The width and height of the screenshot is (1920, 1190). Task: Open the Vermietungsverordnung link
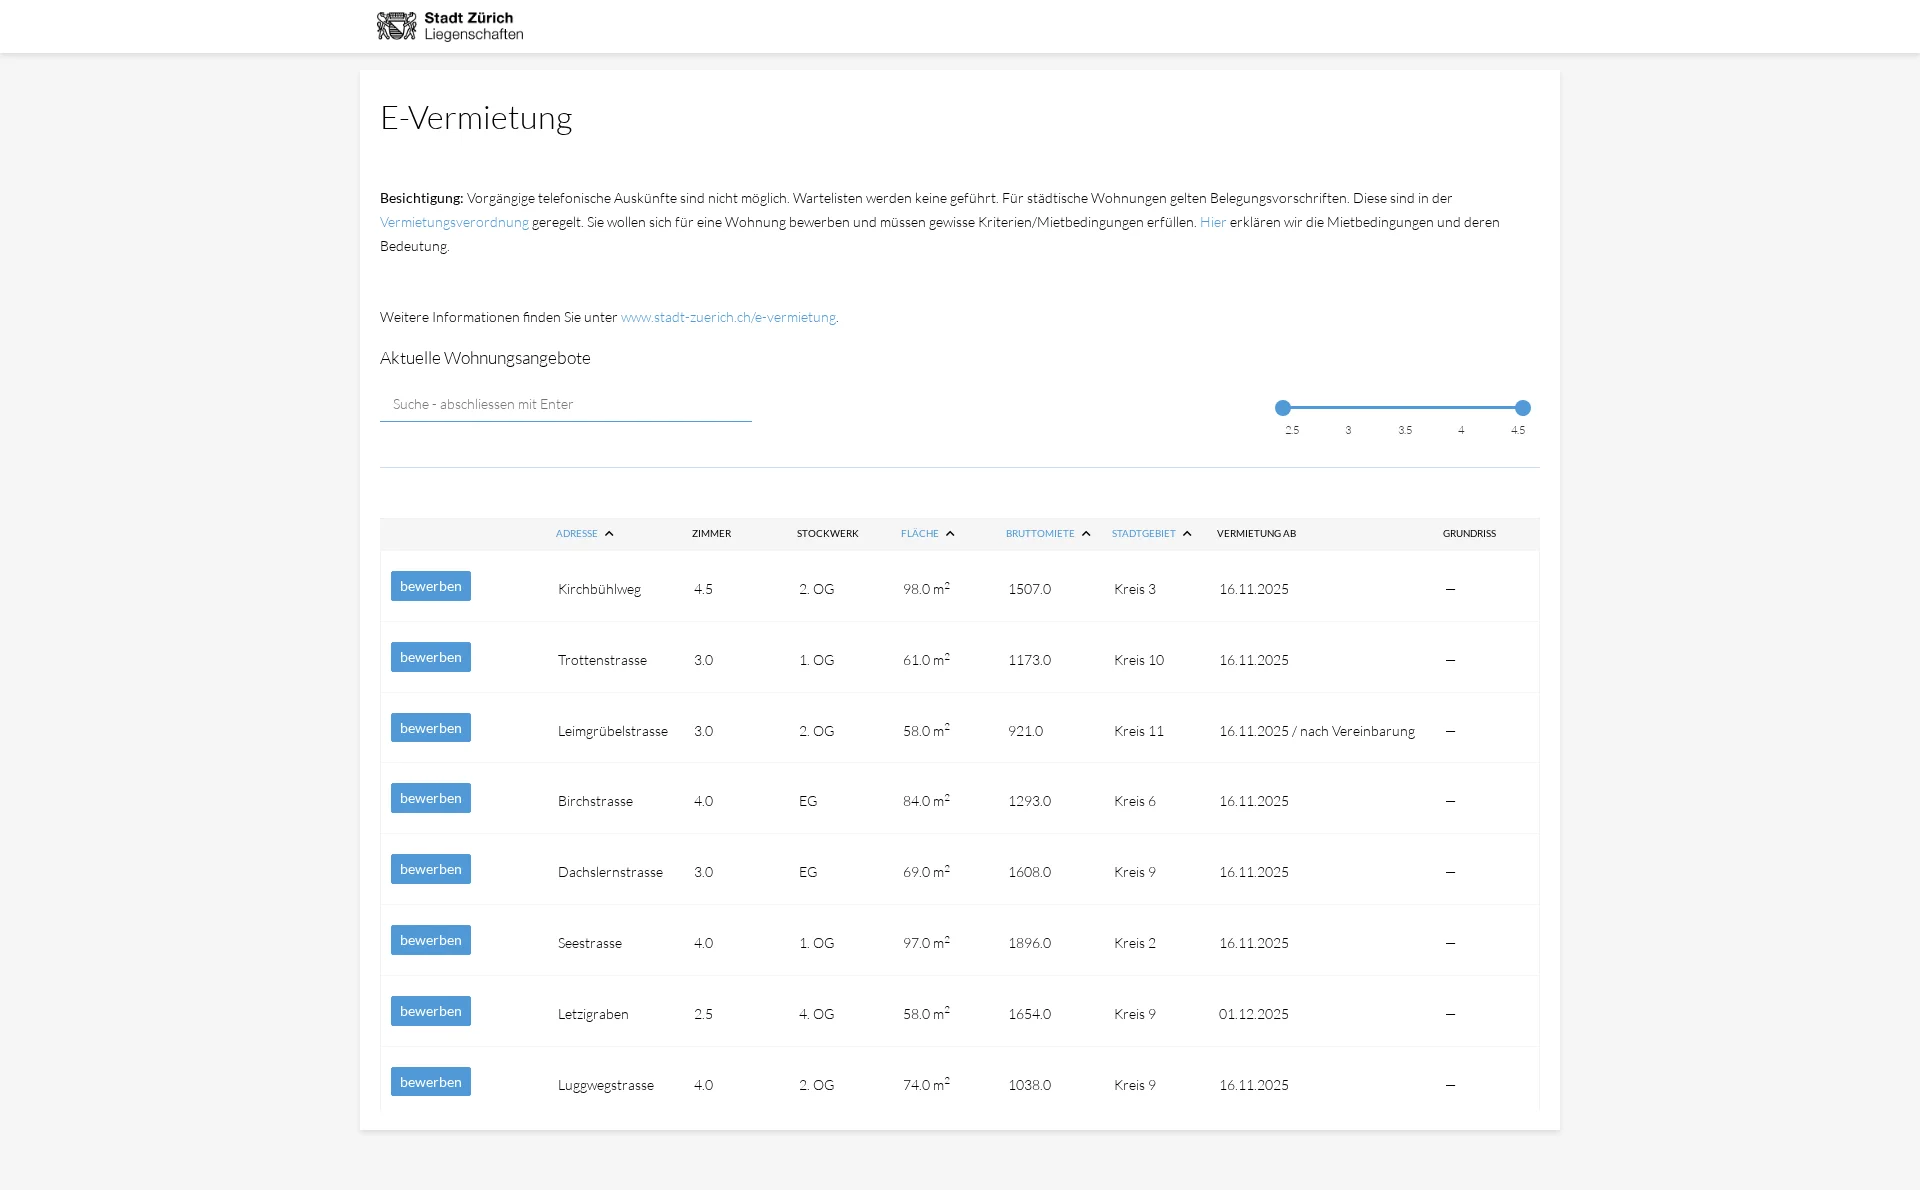(454, 223)
